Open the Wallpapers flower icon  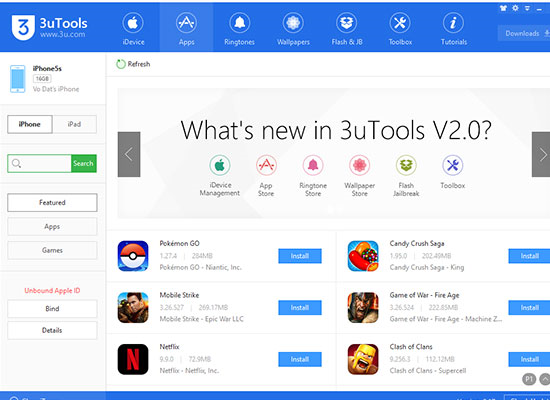pos(293,23)
